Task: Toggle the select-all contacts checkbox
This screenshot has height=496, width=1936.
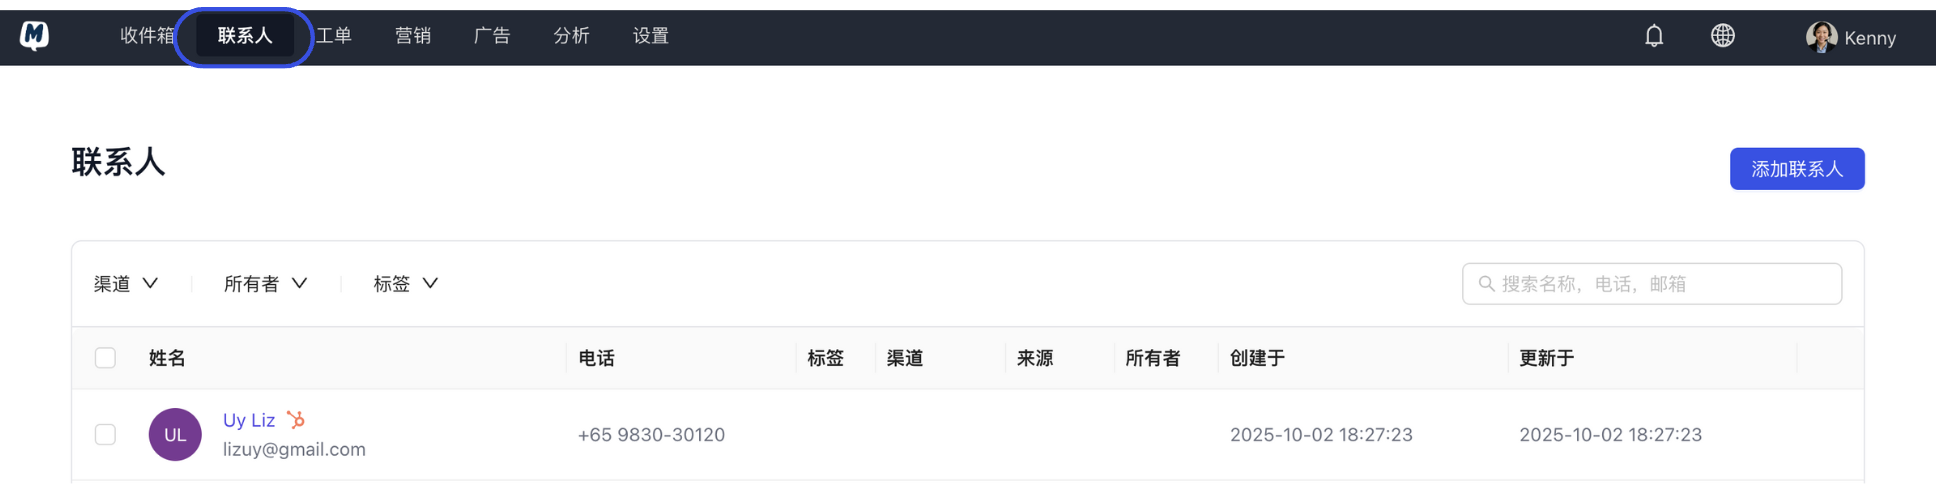Action: point(105,358)
